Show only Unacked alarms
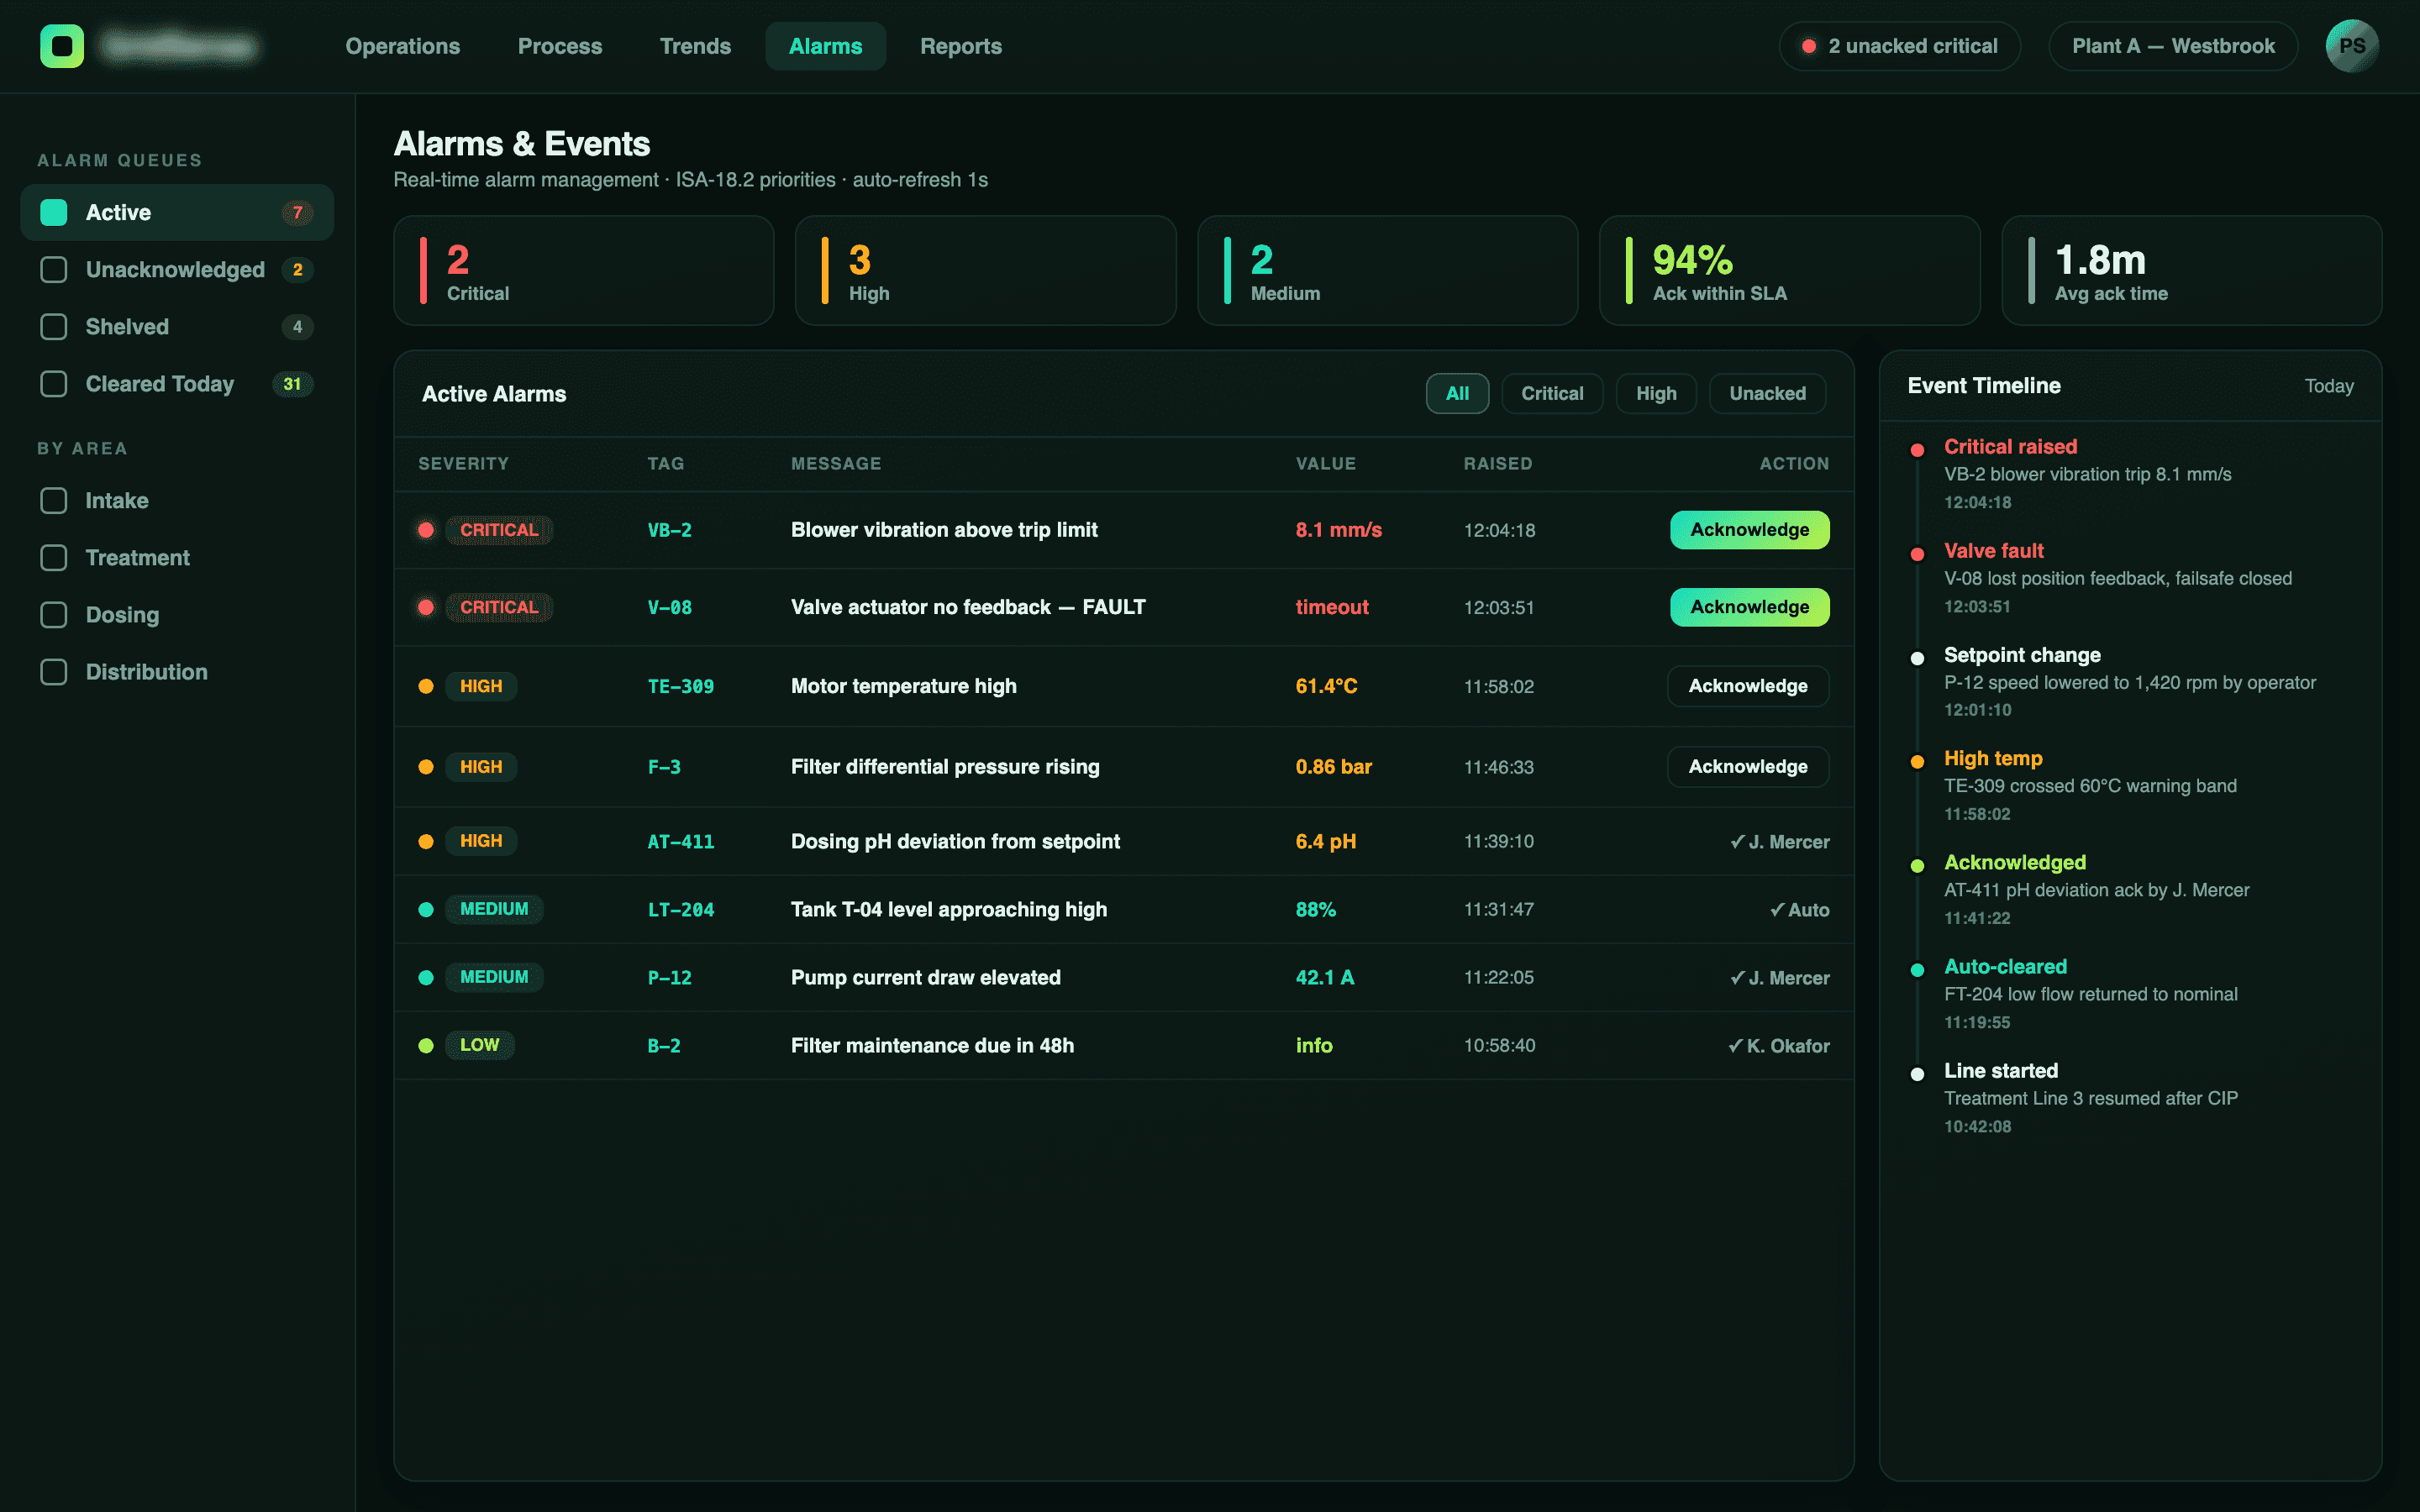 pyautogui.click(x=1767, y=394)
